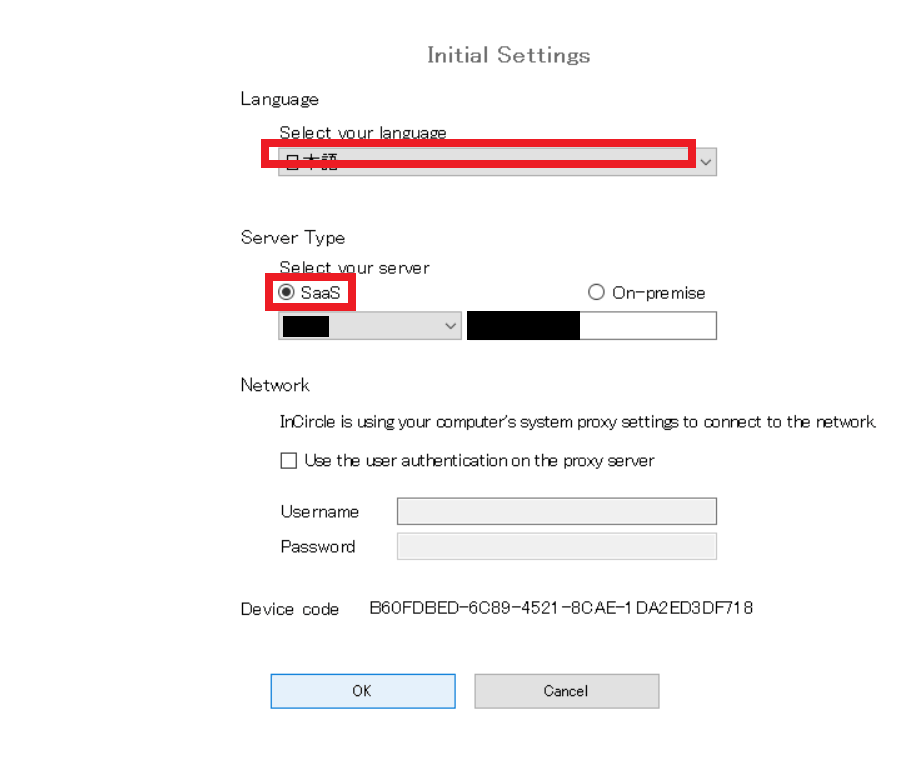912x763 pixels.
Task: Choose the On-premise server option
Action: (x=597, y=293)
